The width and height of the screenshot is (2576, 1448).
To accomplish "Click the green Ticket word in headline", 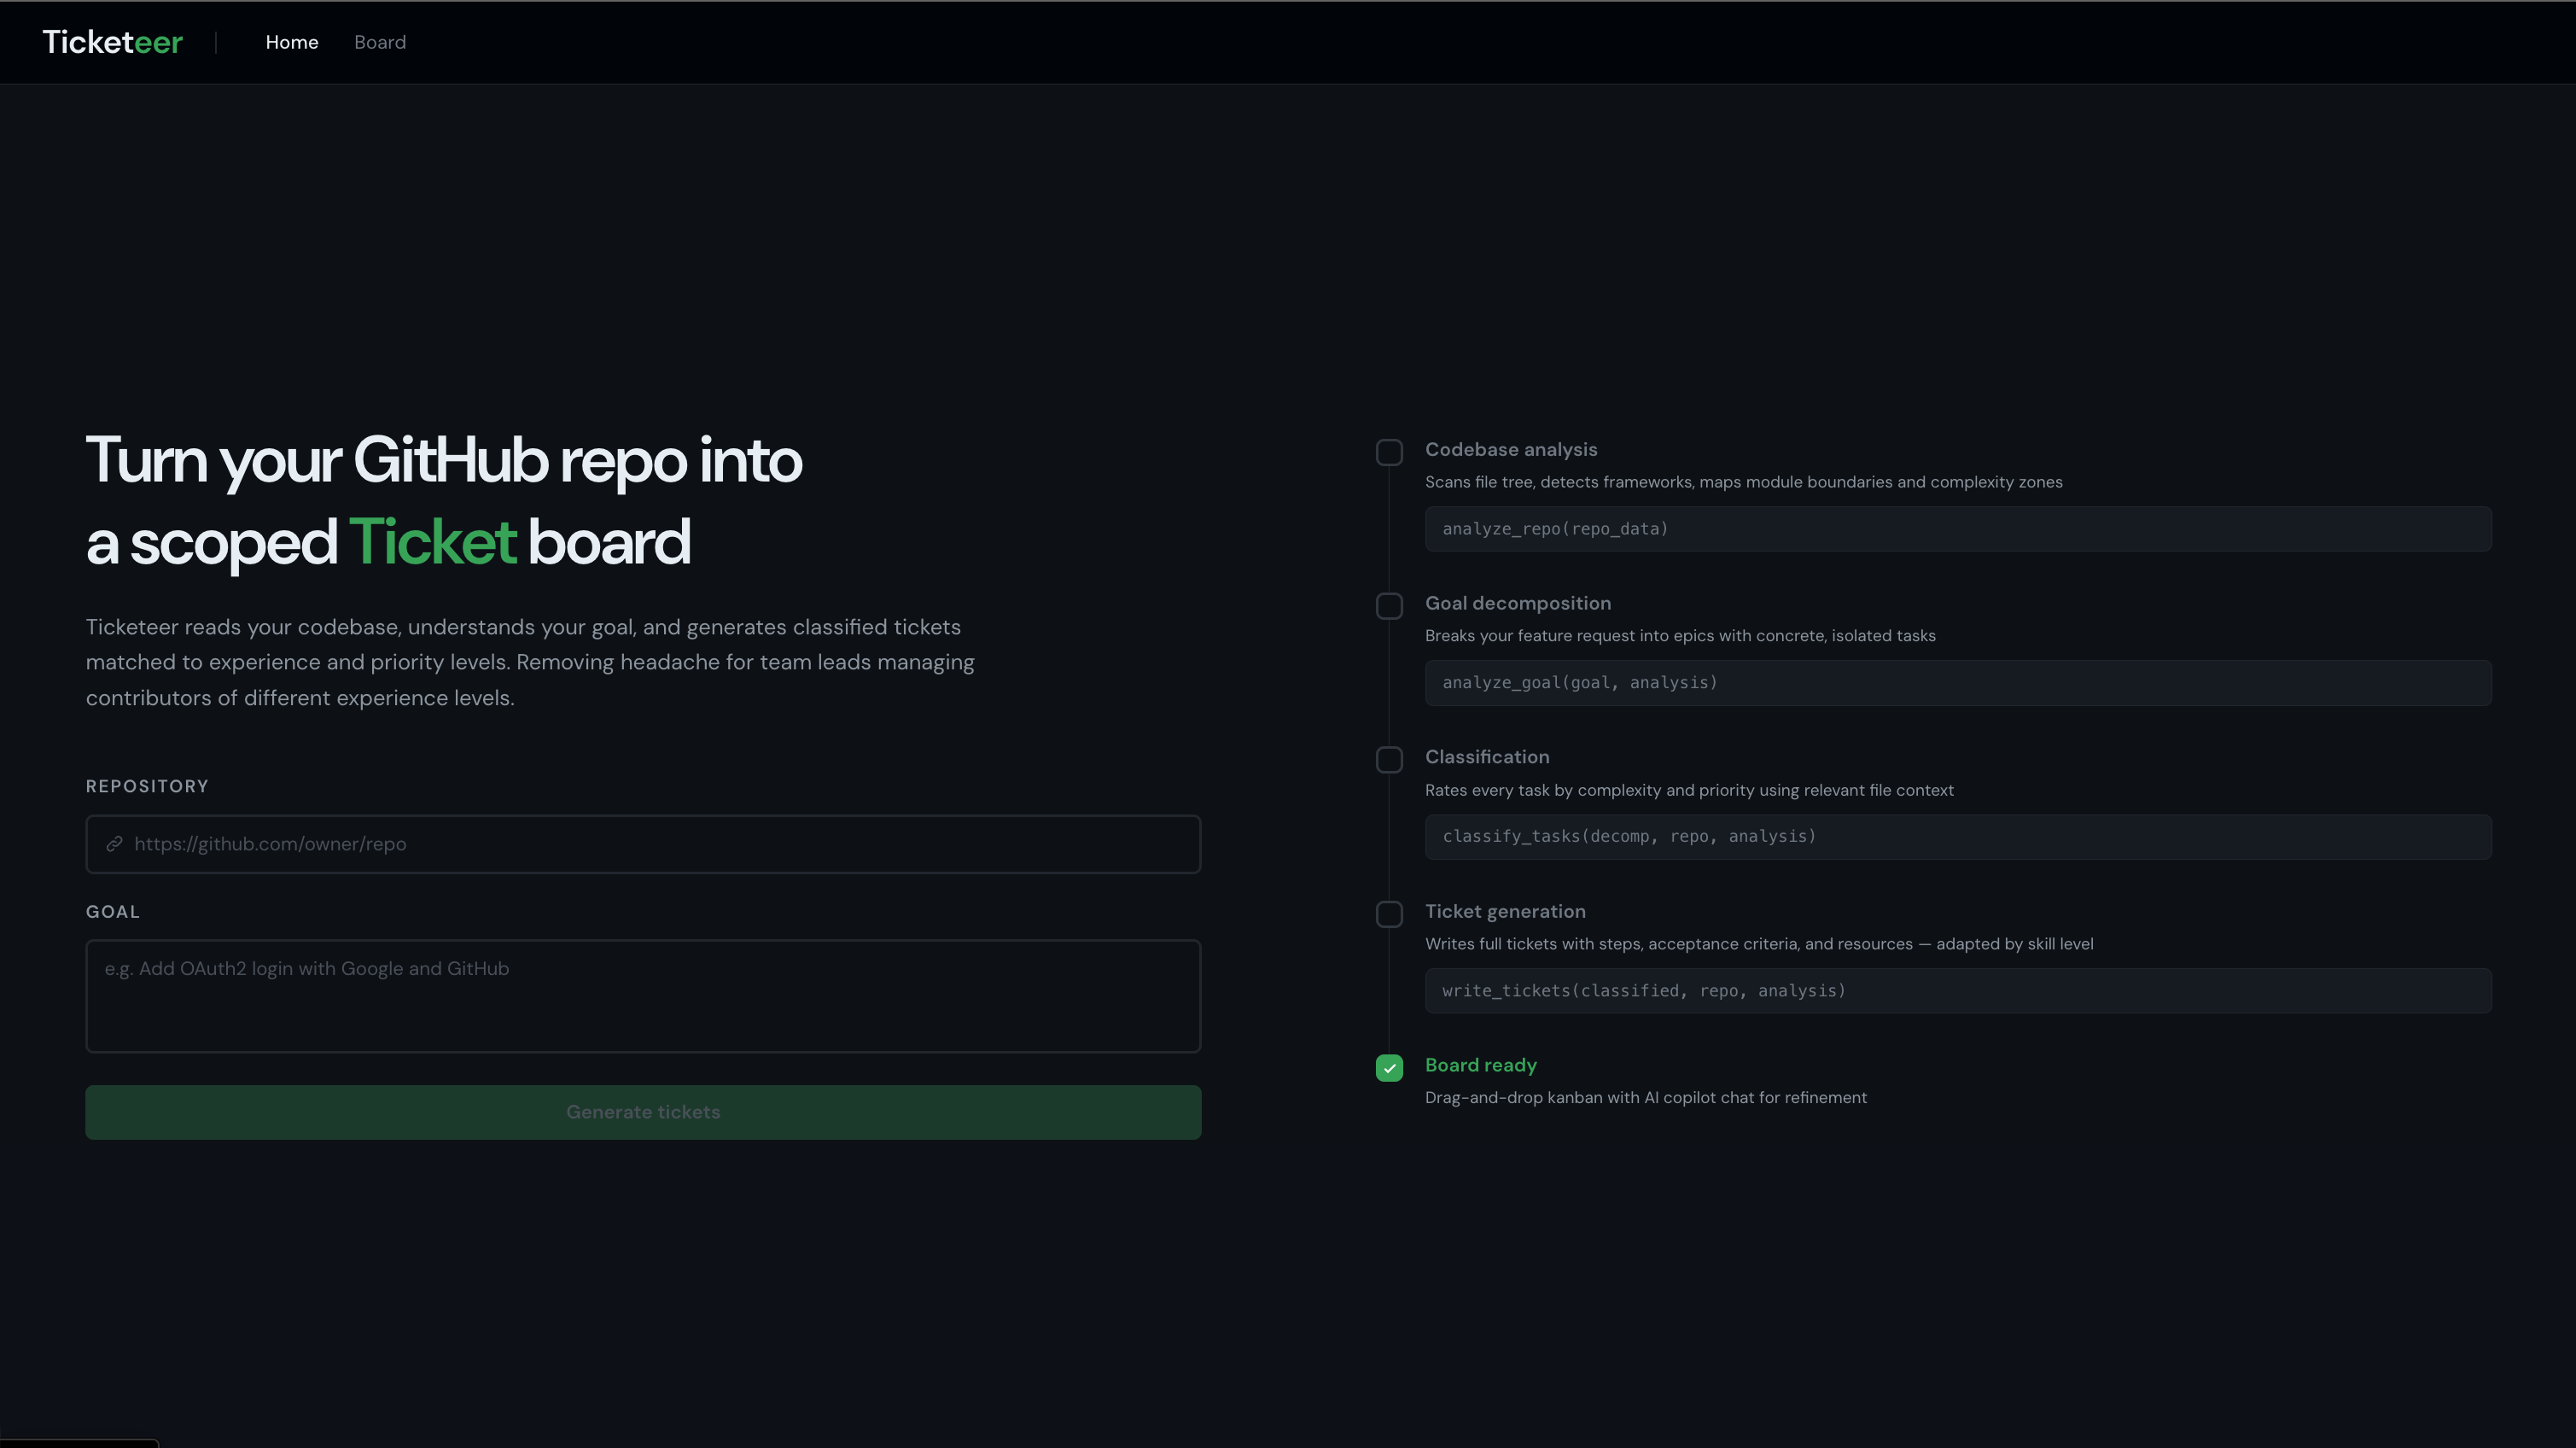I will (x=432, y=542).
